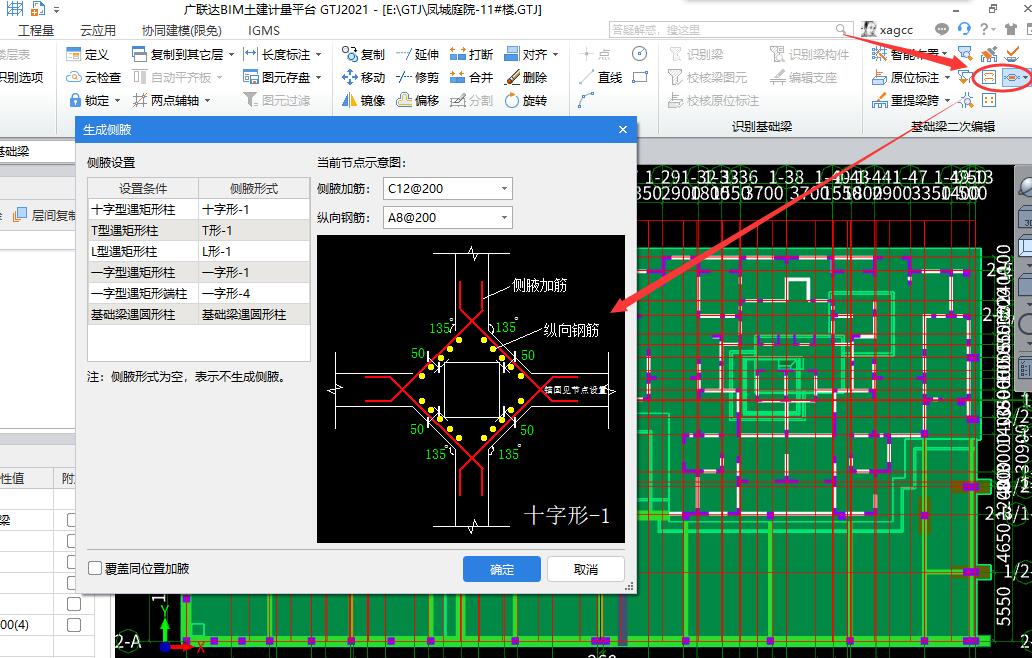Screen dimensions: 1032x658
Task: Click the 定义 (Define) button
Action: pos(88,54)
